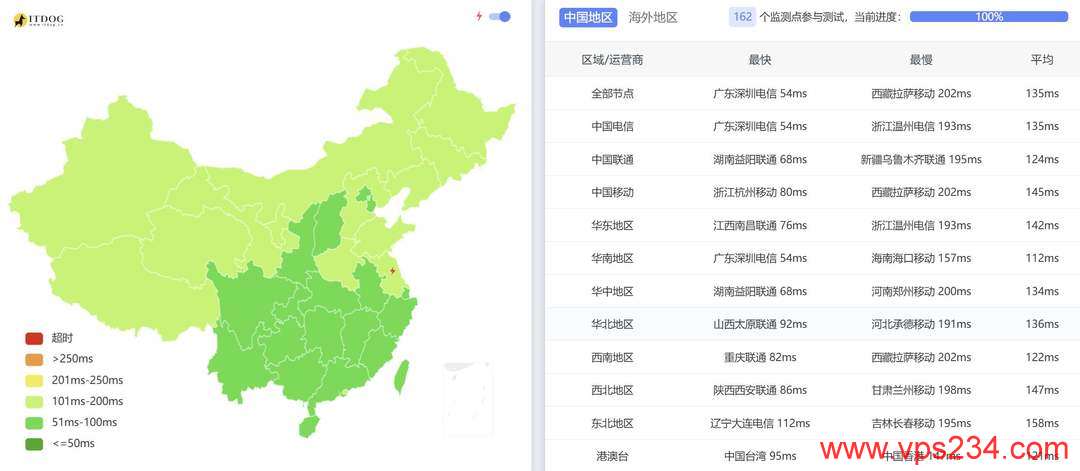Sort by the 最快 column header
Image resolution: width=1080 pixels, height=471 pixels.
[759, 60]
